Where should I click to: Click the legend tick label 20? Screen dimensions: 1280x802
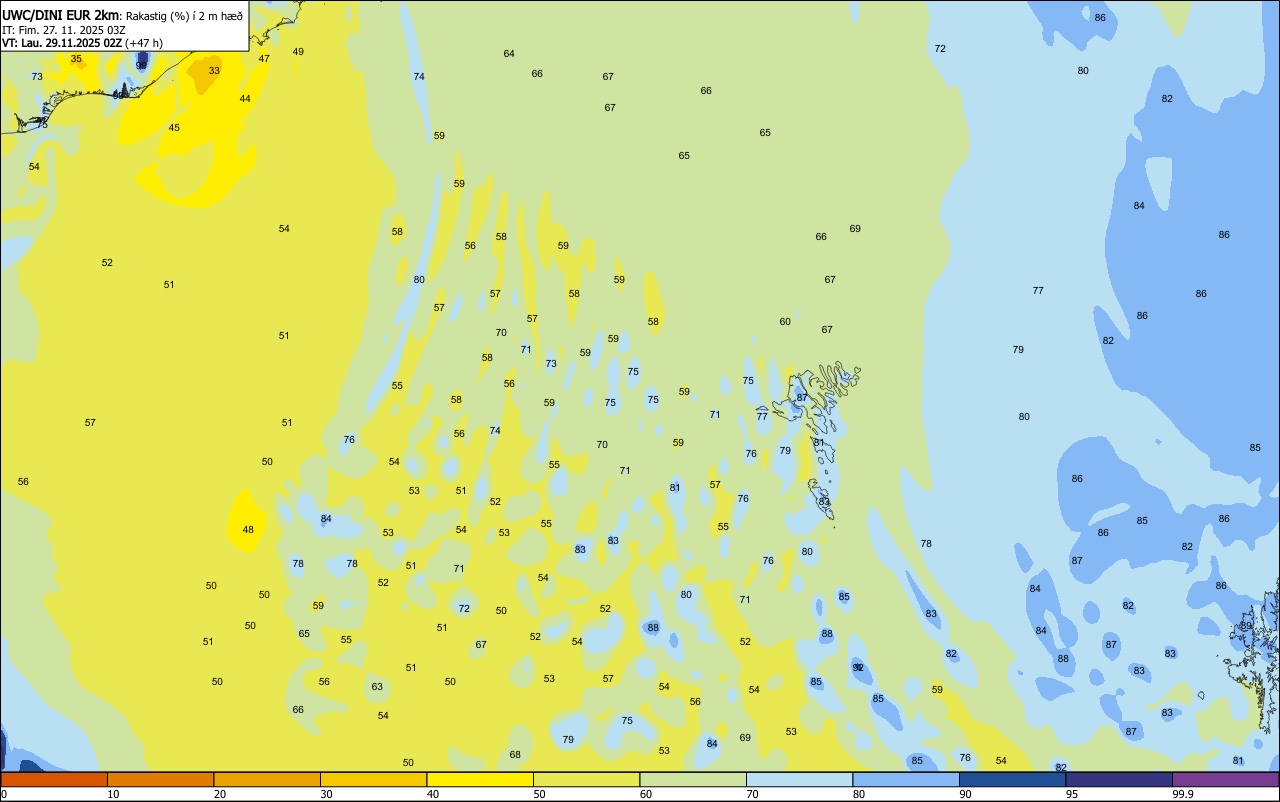point(220,794)
